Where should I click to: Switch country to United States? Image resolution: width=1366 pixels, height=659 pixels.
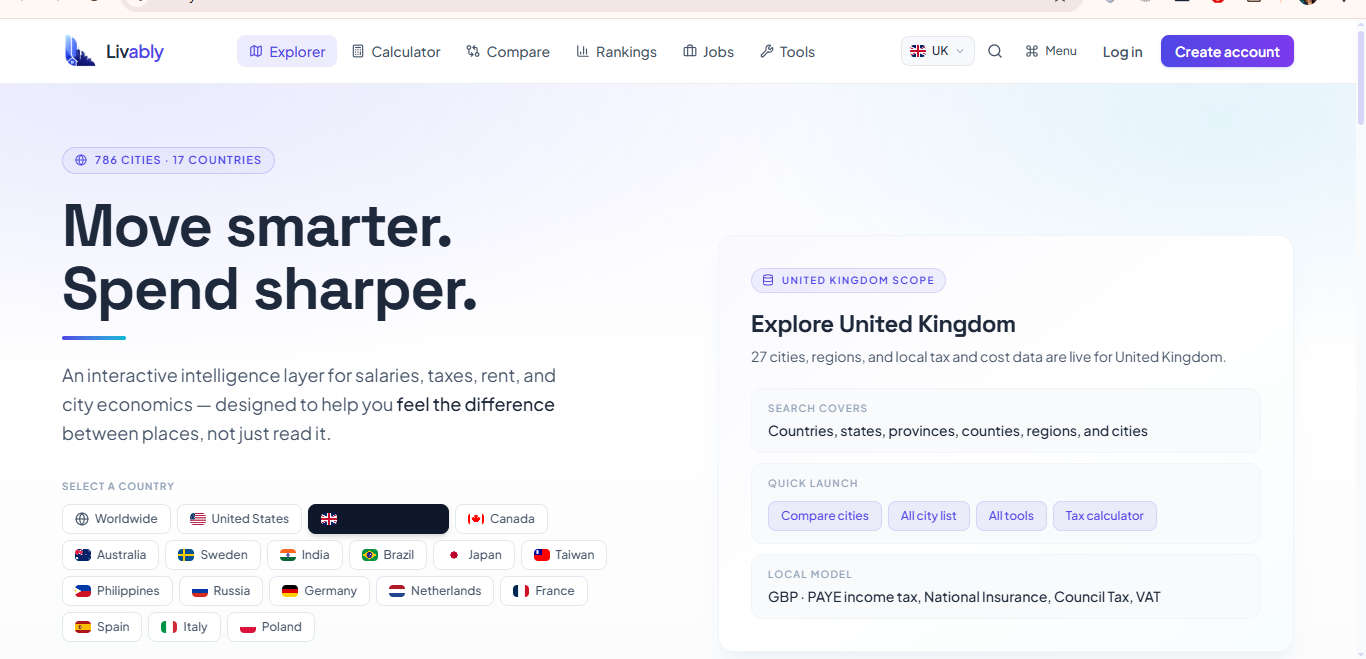click(239, 519)
